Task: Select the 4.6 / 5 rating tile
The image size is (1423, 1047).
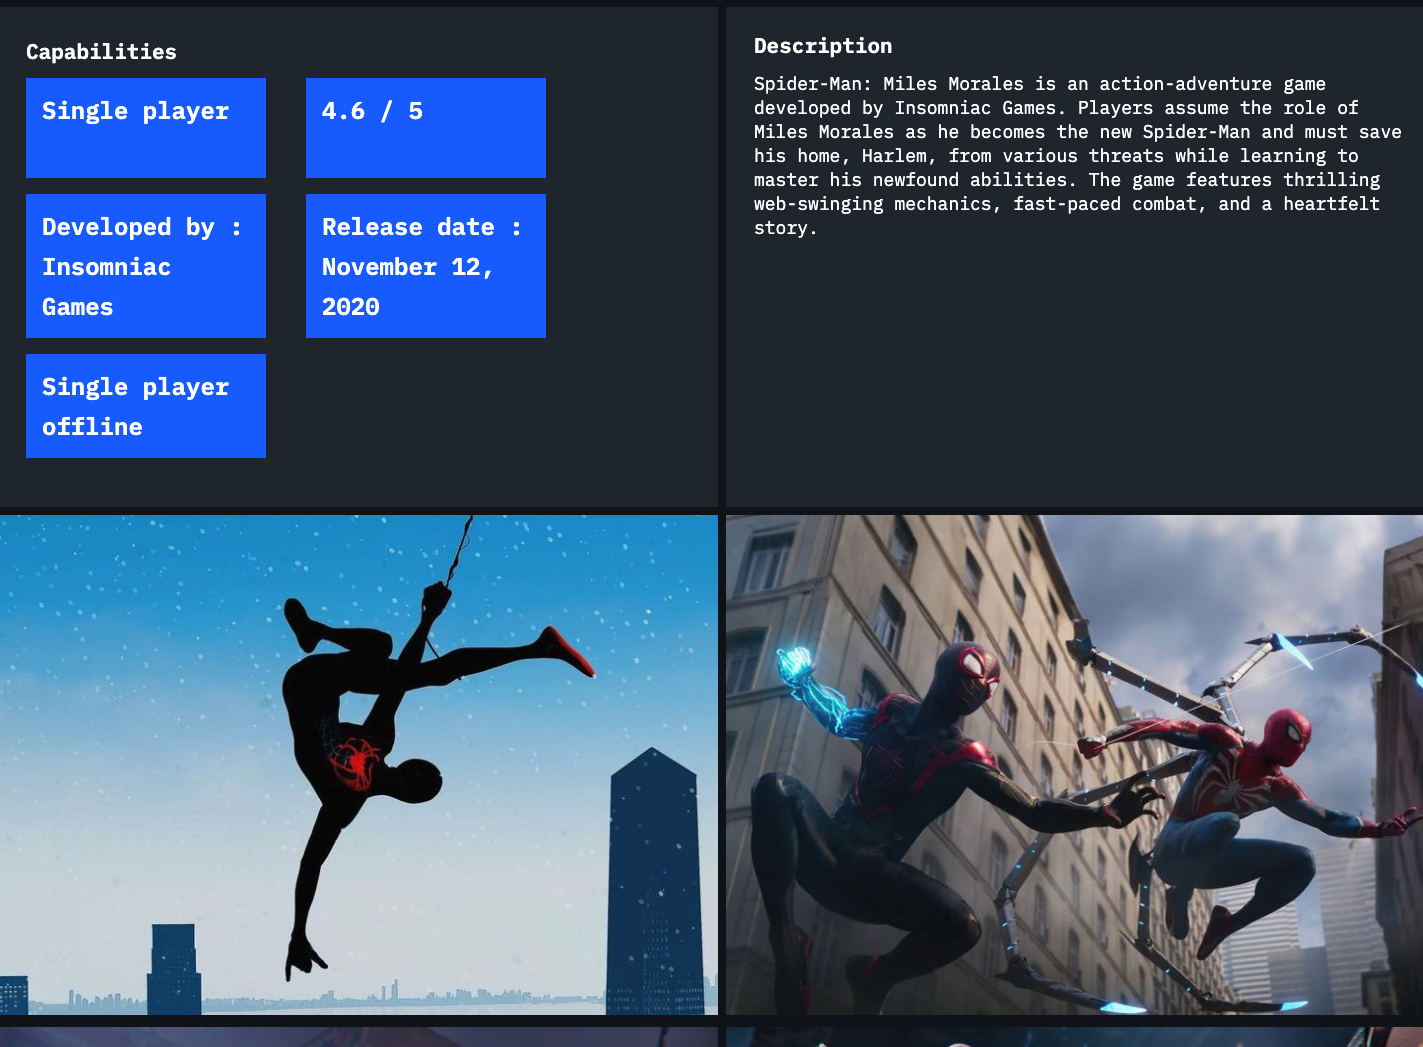Action: [x=426, y=128]
